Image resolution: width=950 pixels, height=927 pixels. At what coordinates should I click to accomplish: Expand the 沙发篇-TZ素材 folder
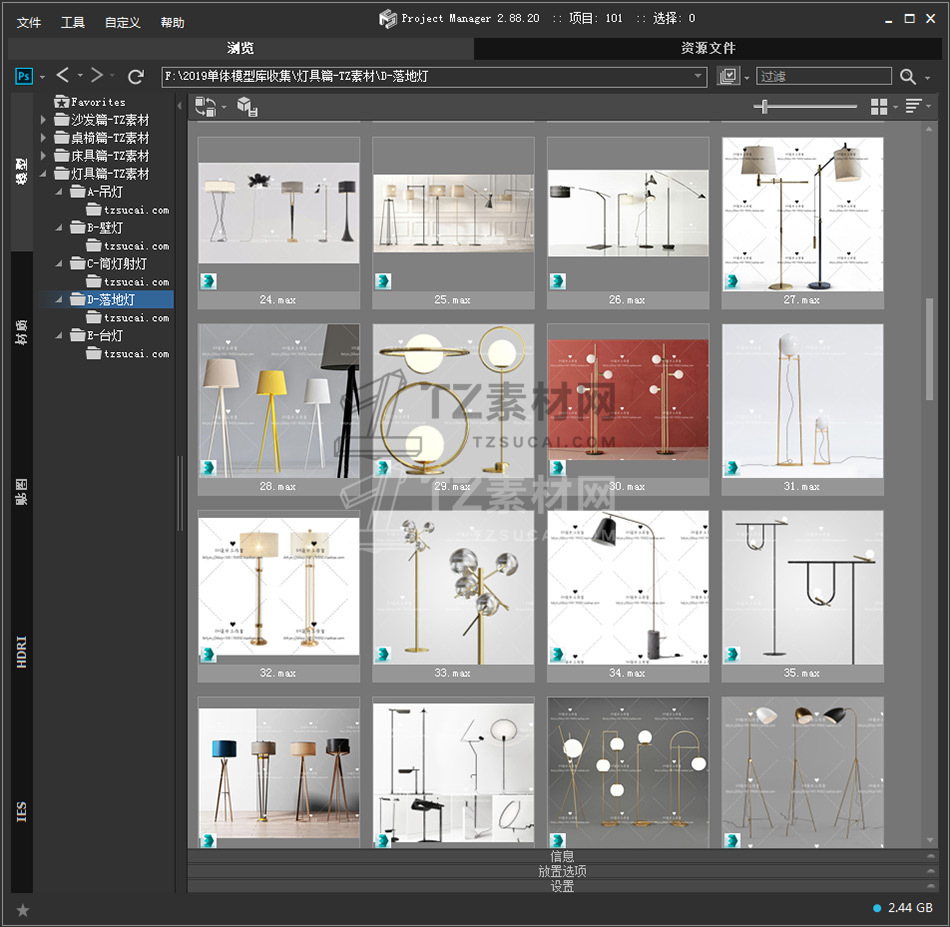point(43,120)
